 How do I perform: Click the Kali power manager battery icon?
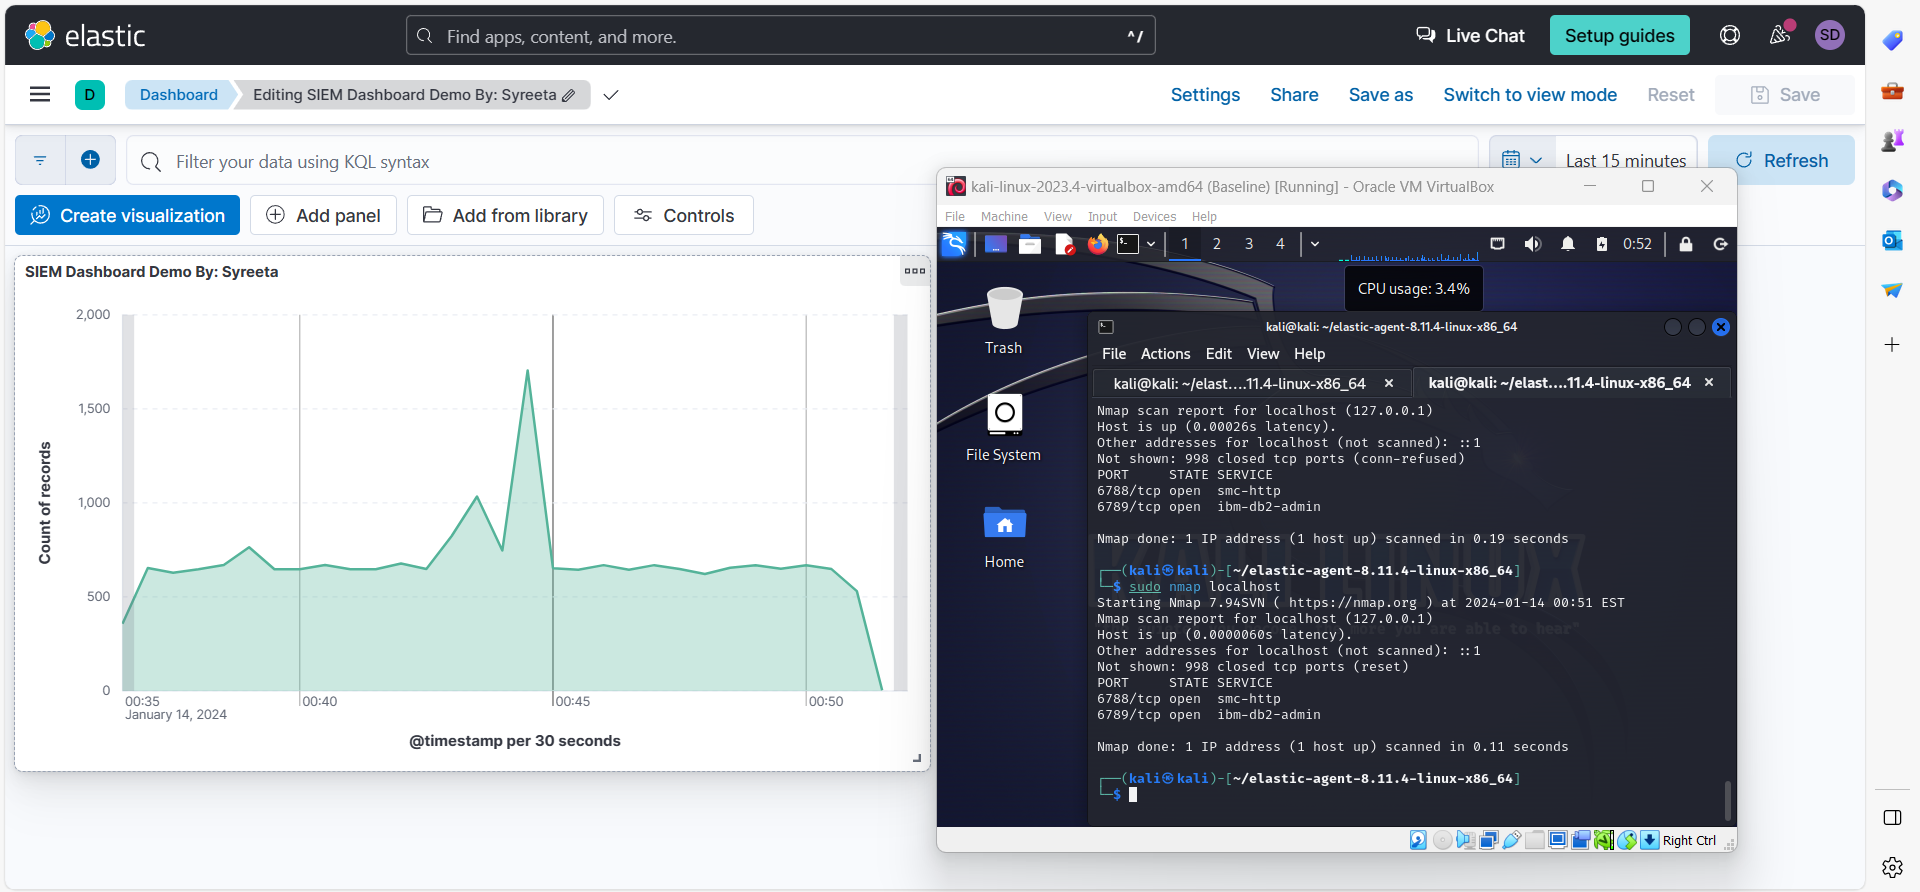1602,244
